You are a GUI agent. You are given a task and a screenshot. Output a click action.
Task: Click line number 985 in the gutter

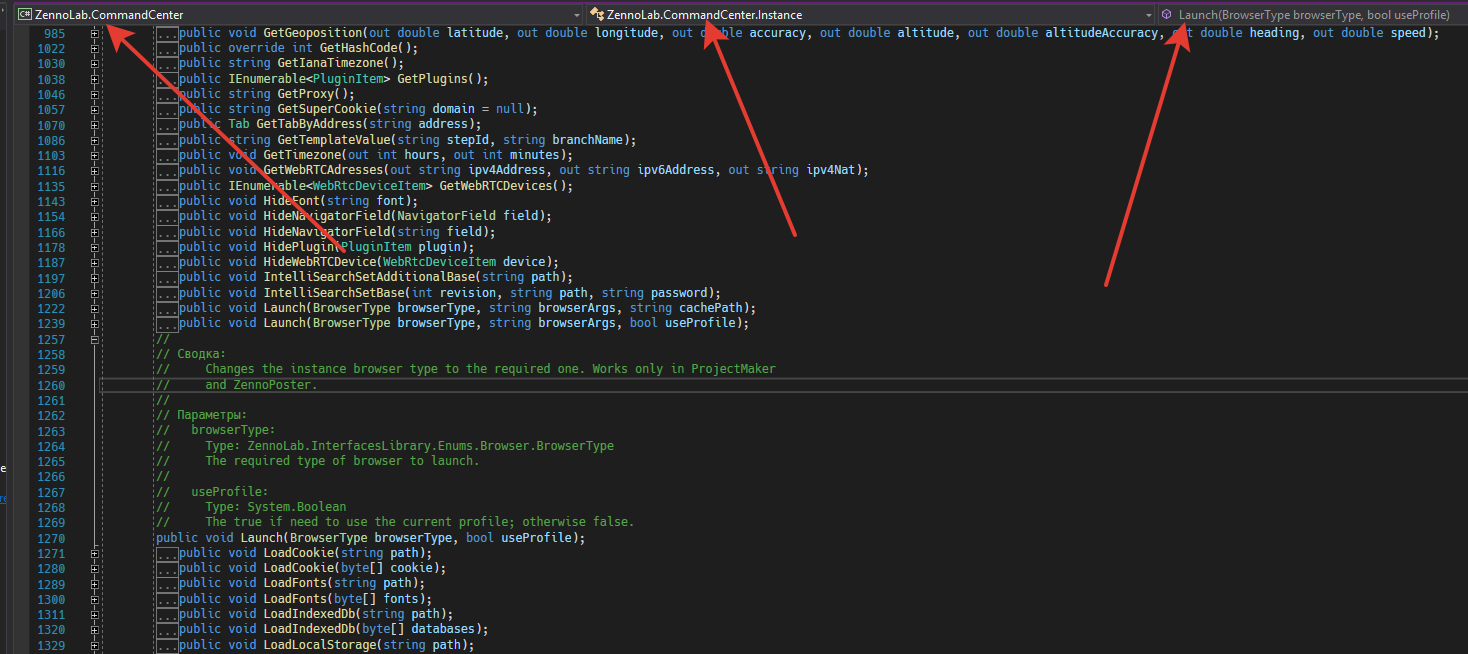(54, 33)
